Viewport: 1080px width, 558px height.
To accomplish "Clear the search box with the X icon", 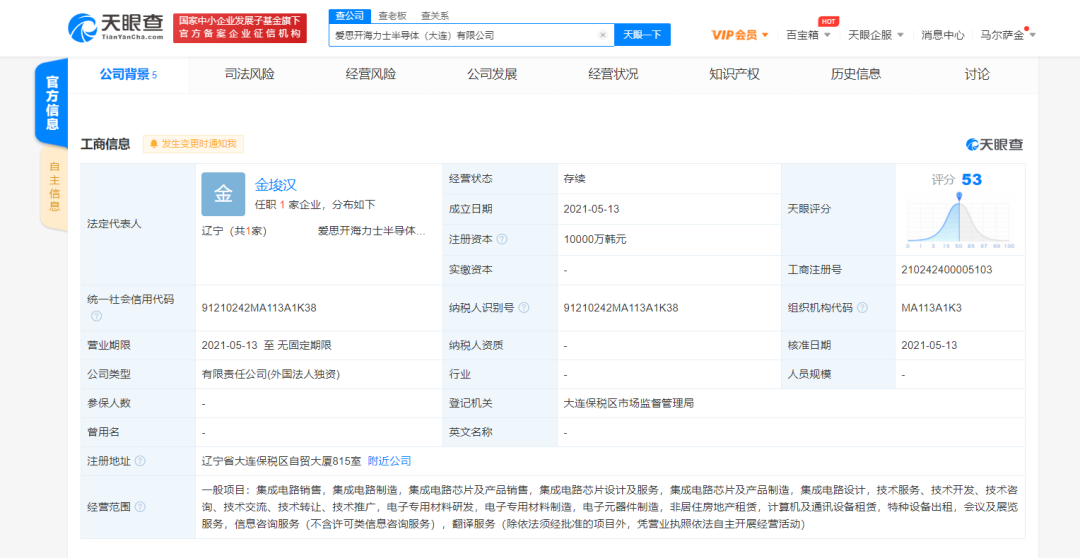I will [x=603, y=35].
